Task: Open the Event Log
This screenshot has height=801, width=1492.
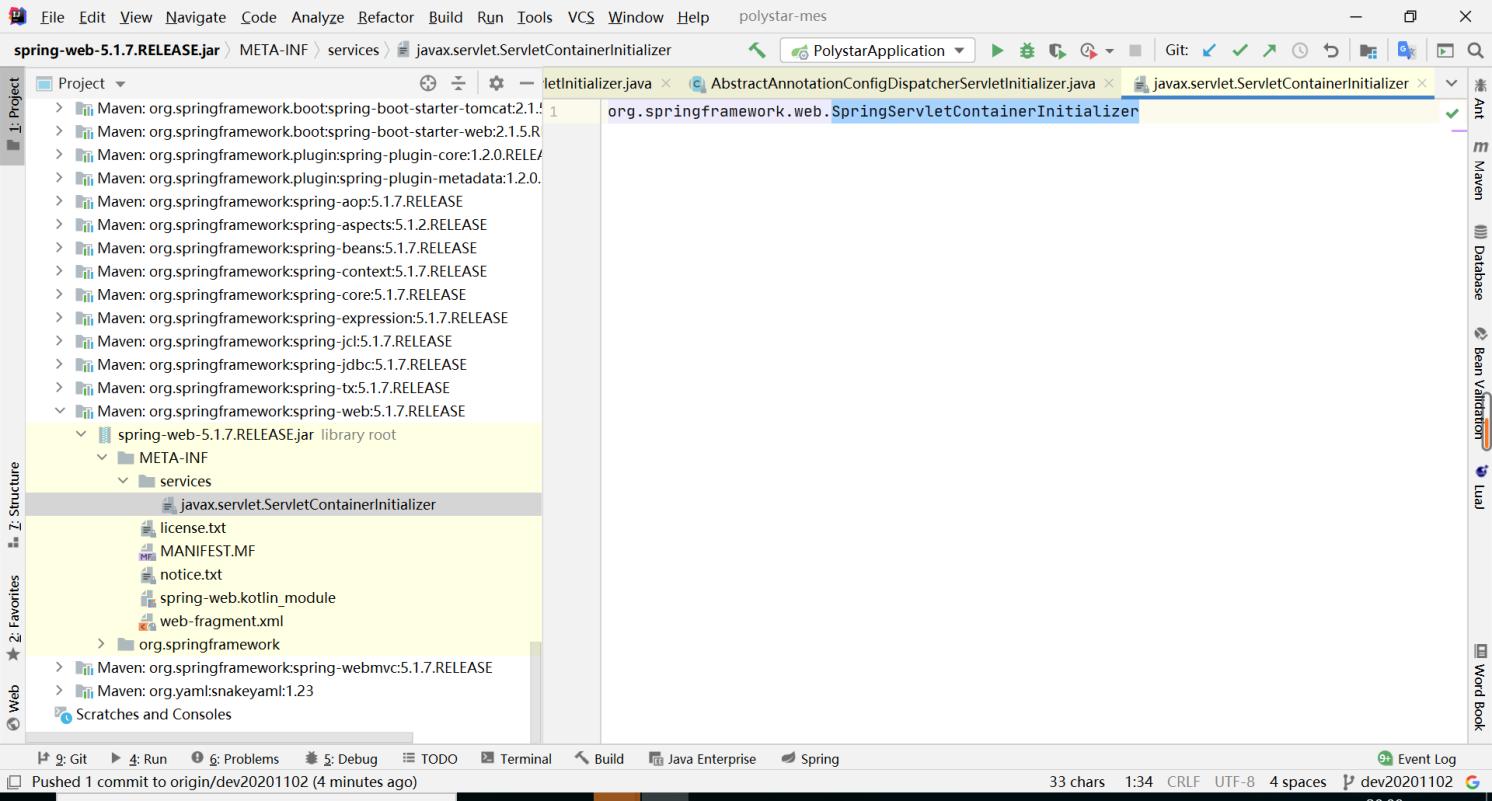Action: [1417, 759]
